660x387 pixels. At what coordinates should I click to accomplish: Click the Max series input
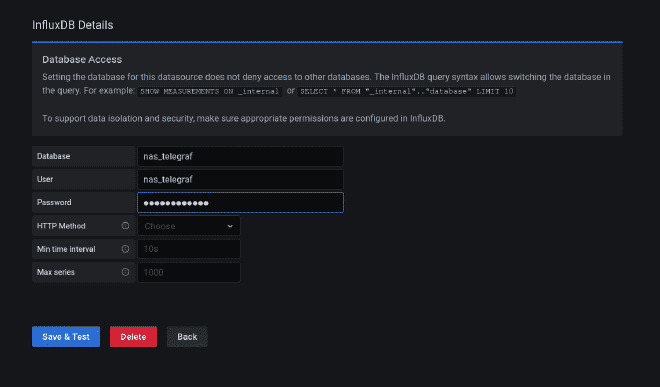point(189,272)
